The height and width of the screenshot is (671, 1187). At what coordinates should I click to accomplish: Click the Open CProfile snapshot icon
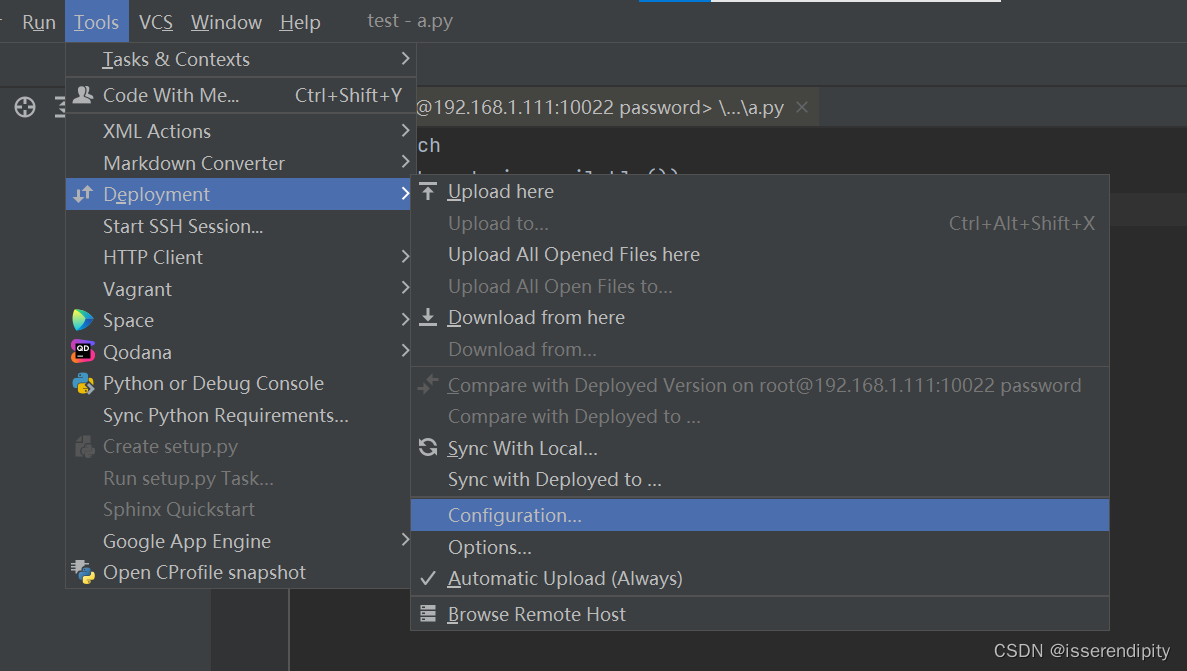(x=84, y=572)
